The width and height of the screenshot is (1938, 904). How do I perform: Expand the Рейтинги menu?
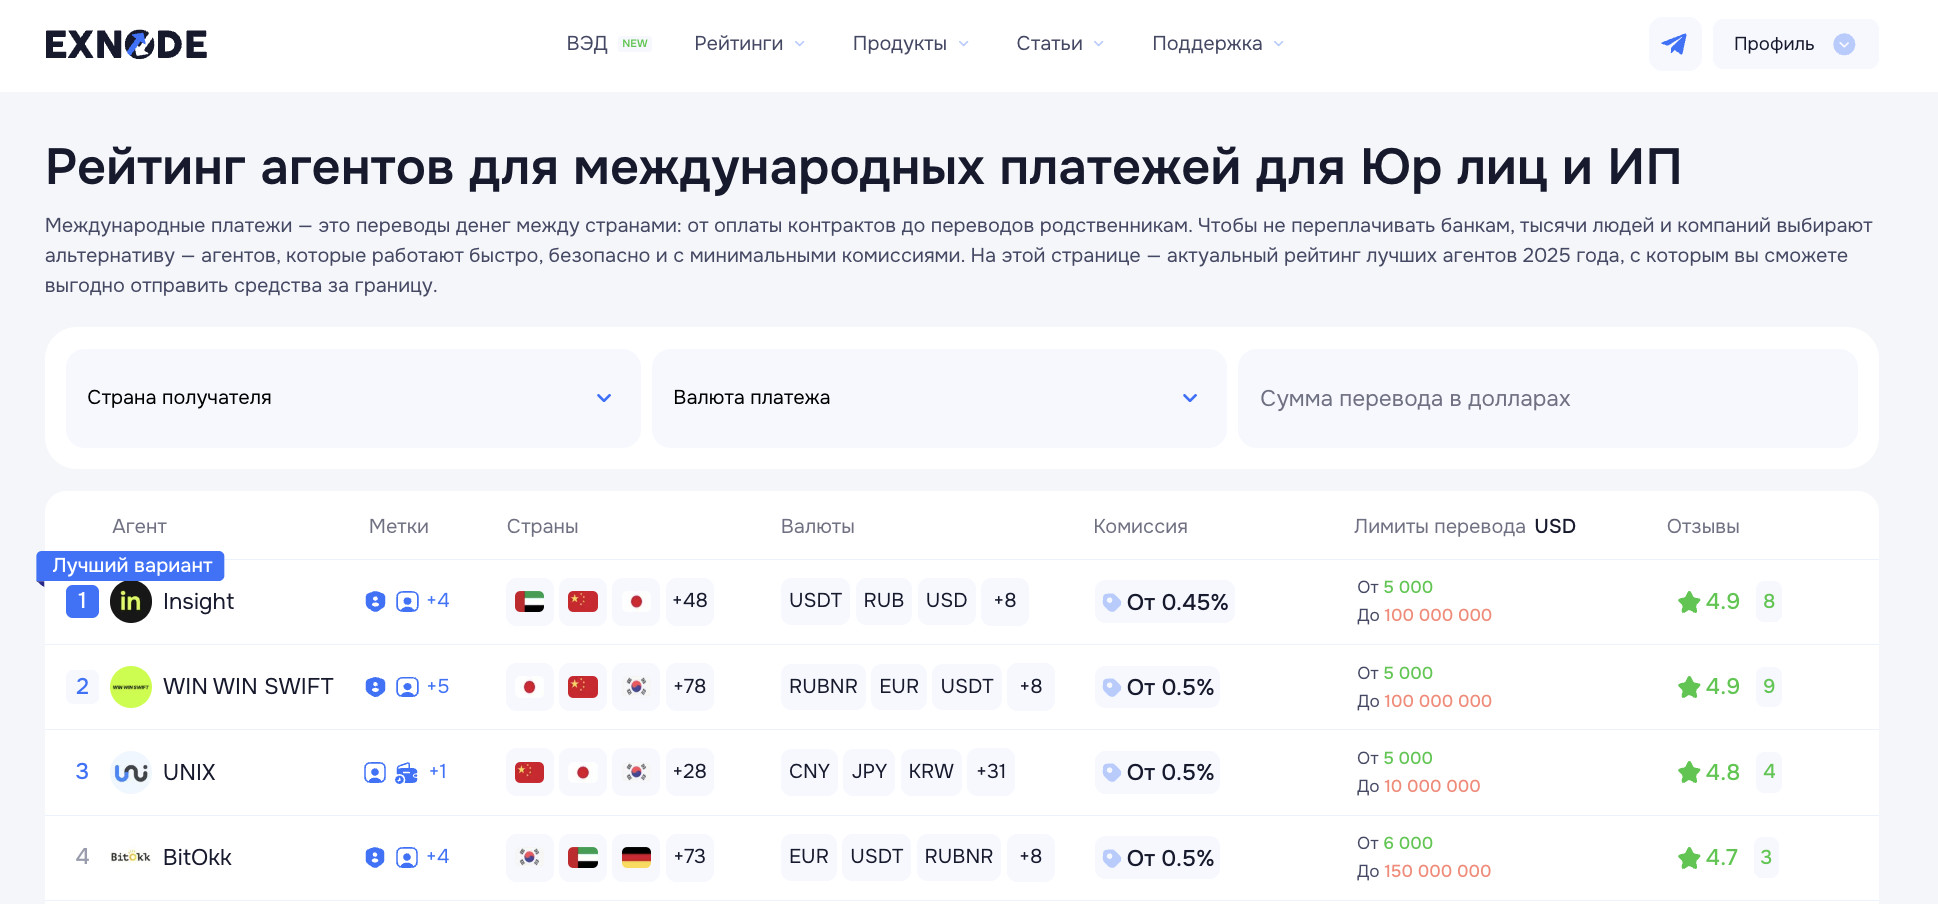(749, 44)
